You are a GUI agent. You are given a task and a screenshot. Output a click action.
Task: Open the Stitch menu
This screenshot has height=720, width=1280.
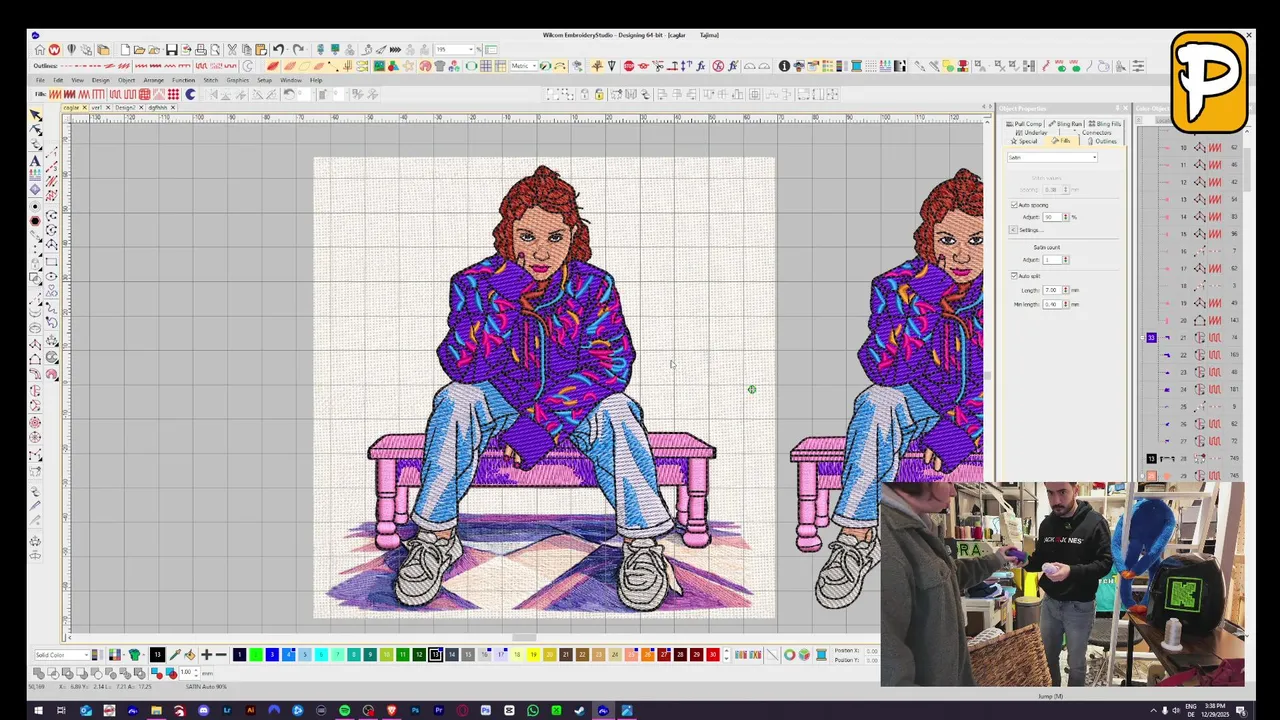tap(210, 80)
